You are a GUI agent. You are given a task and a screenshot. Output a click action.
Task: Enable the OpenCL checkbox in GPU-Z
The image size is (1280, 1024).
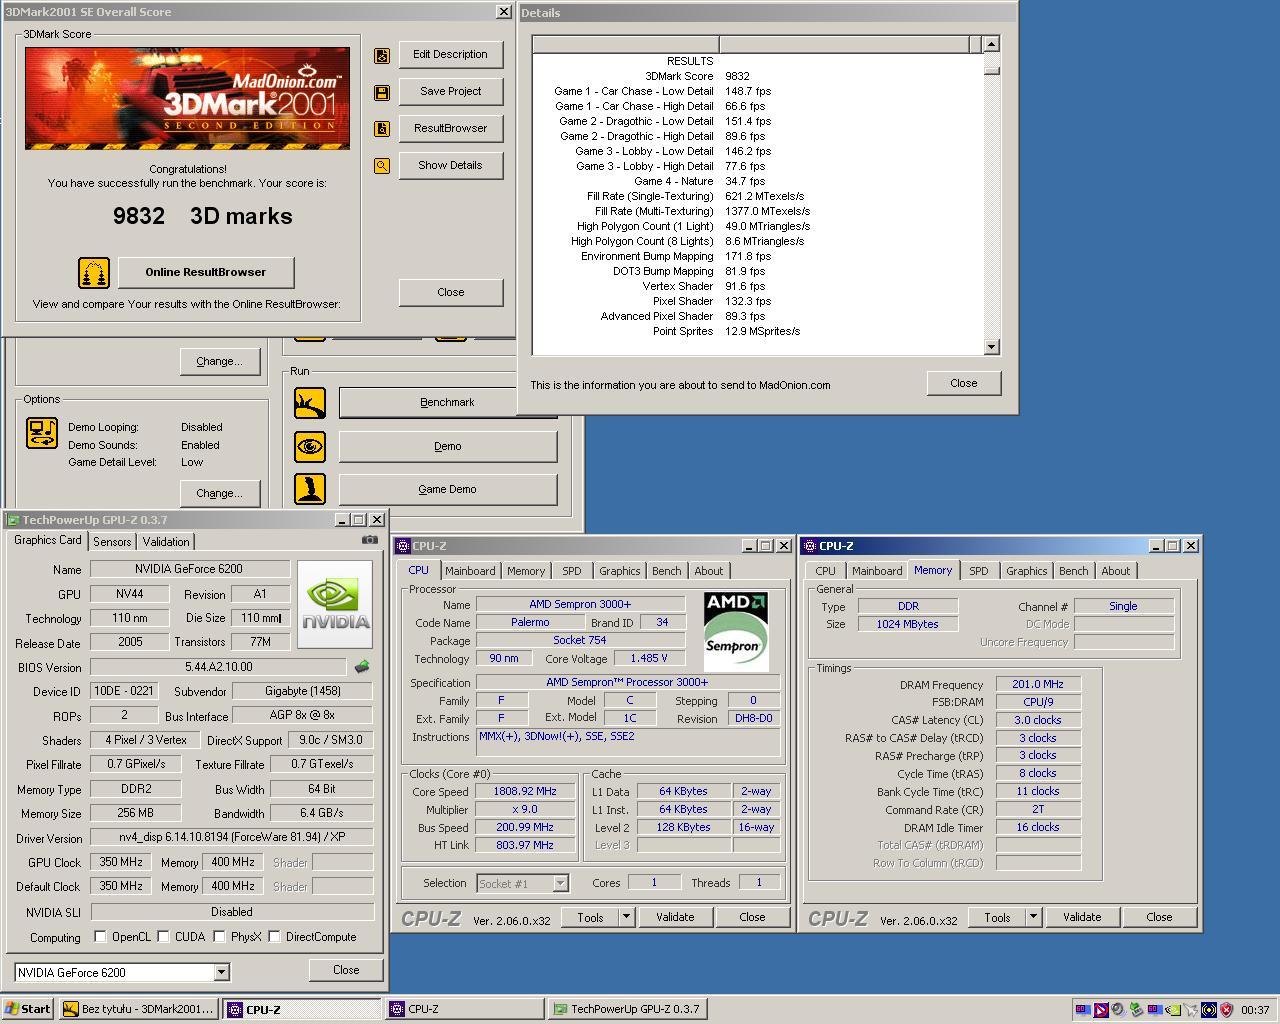pyautogui.click(x=100, y=937)
